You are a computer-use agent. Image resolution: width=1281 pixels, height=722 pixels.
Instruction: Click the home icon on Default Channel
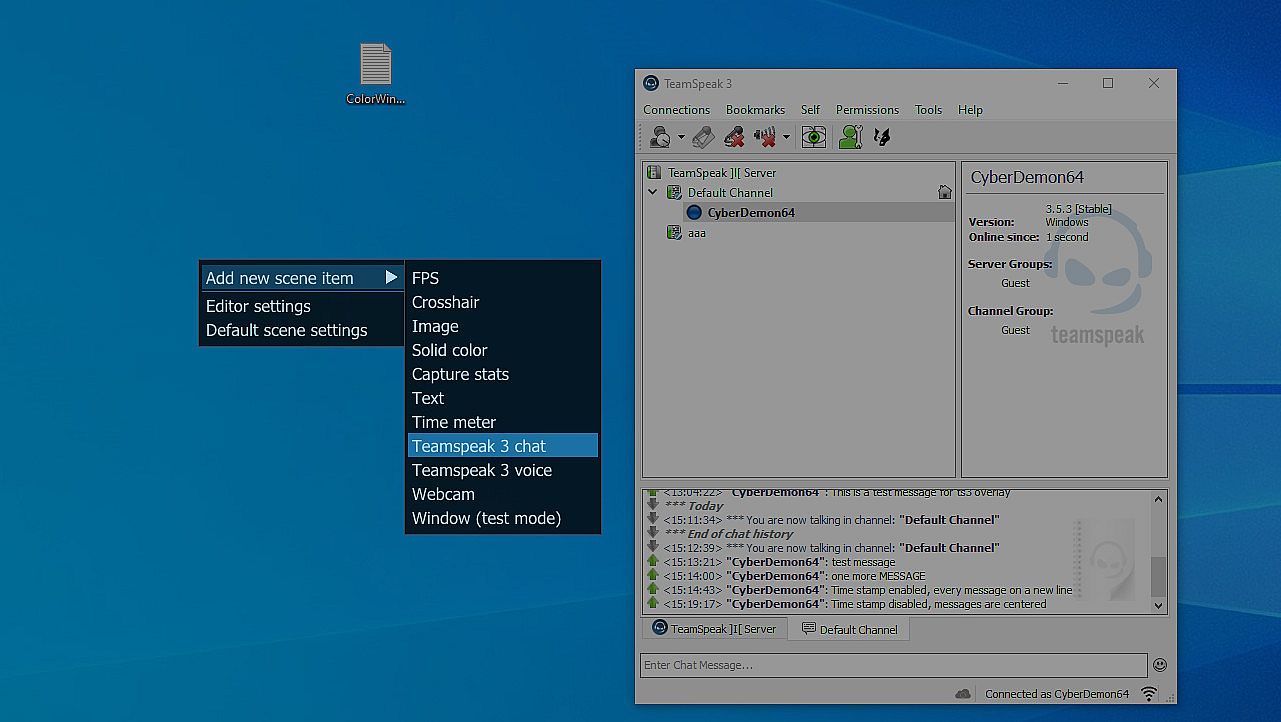[x=944, y=192]
